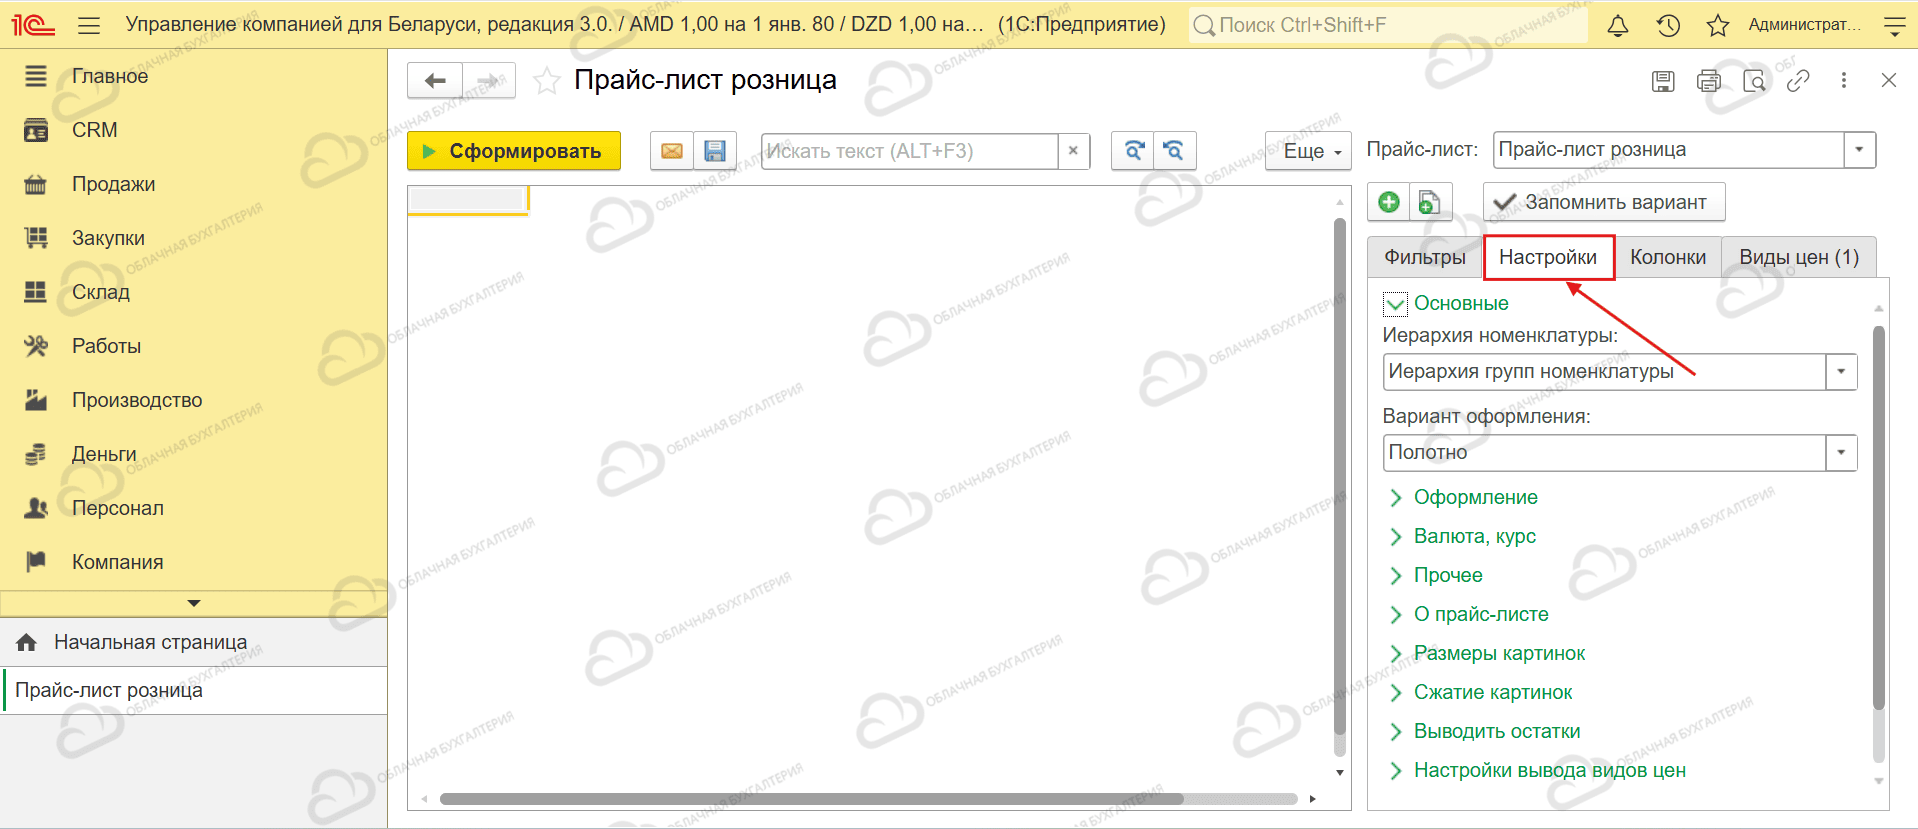Screen dimensions: 1918x829
Task: Go back with the left arrow
Action: click(435, 81)
